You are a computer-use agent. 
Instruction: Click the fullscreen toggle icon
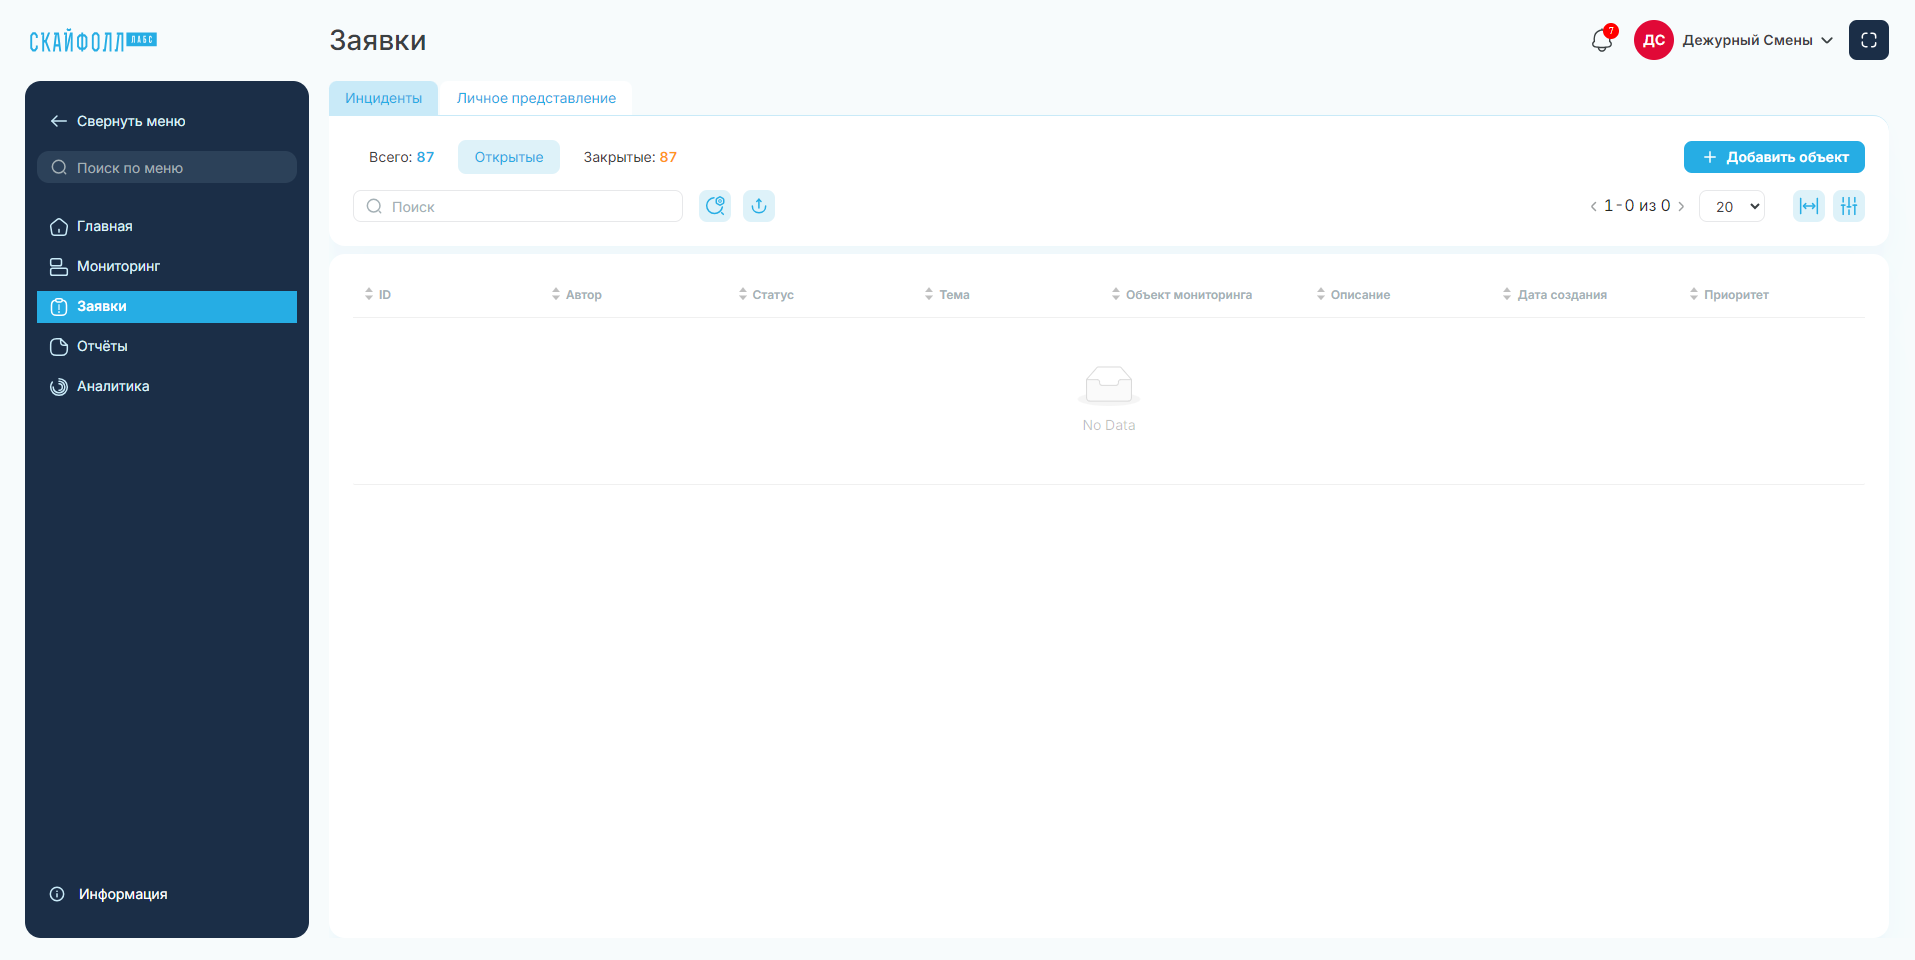click(x=1868, y=40)
